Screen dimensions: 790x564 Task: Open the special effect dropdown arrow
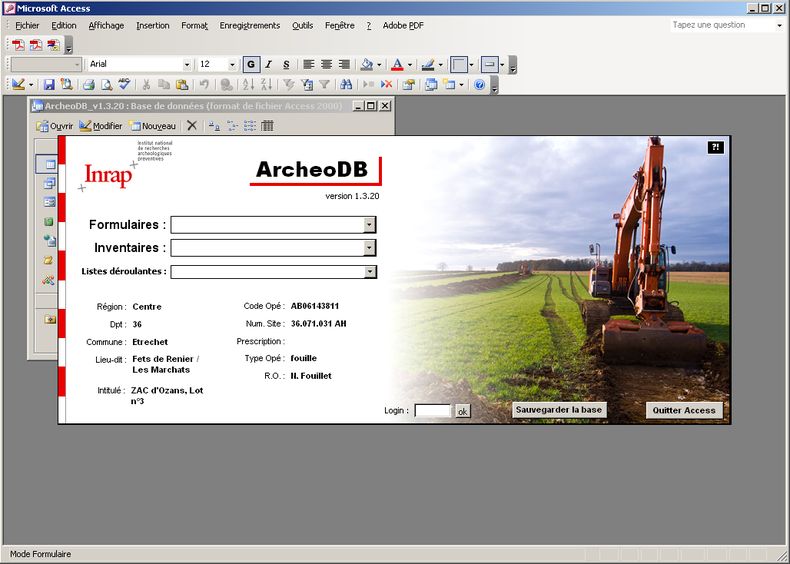click(x=502, y=65)
